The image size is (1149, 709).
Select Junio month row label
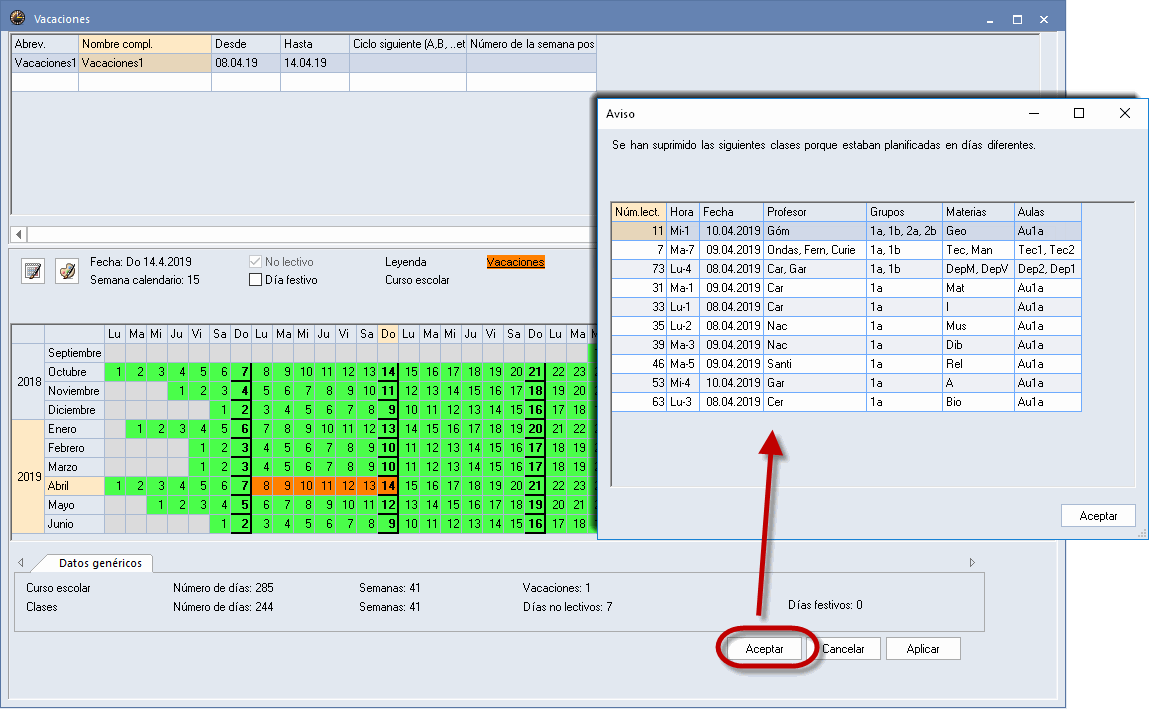point(75,524)
